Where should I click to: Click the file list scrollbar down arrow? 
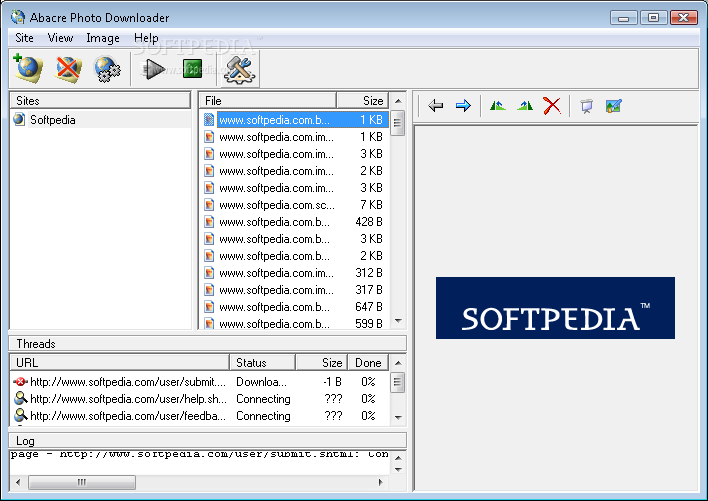point(398,321)
